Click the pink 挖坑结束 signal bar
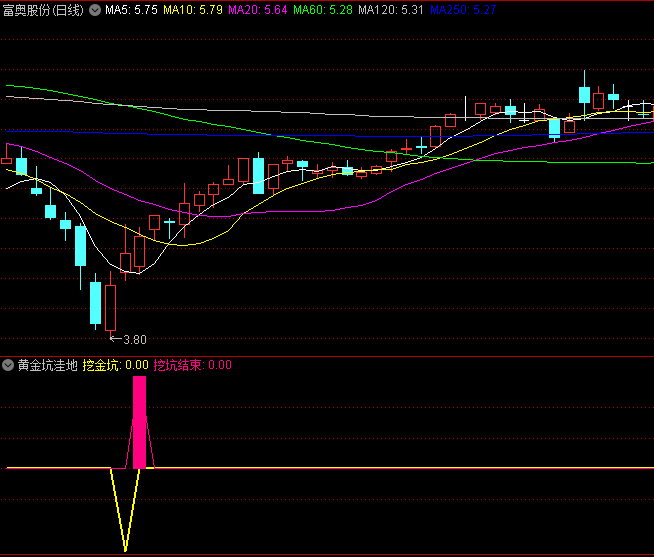The image size is (654, 557). [x=140, y=422]
